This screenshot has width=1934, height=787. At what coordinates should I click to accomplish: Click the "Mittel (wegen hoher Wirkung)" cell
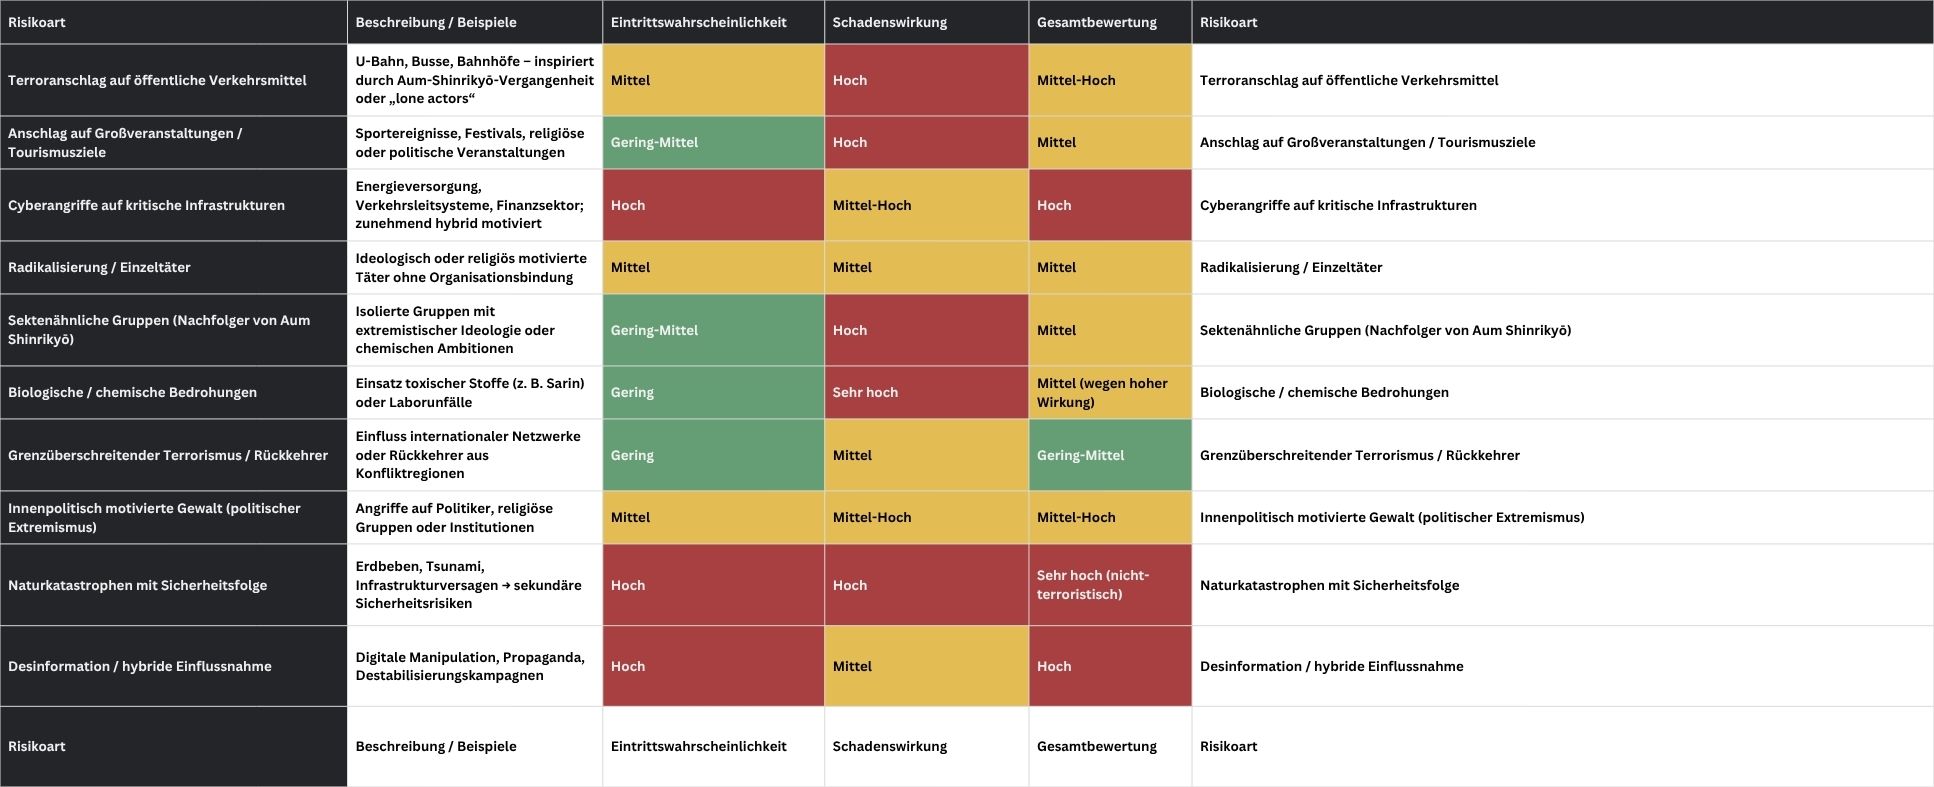(x=1109, y=392)
